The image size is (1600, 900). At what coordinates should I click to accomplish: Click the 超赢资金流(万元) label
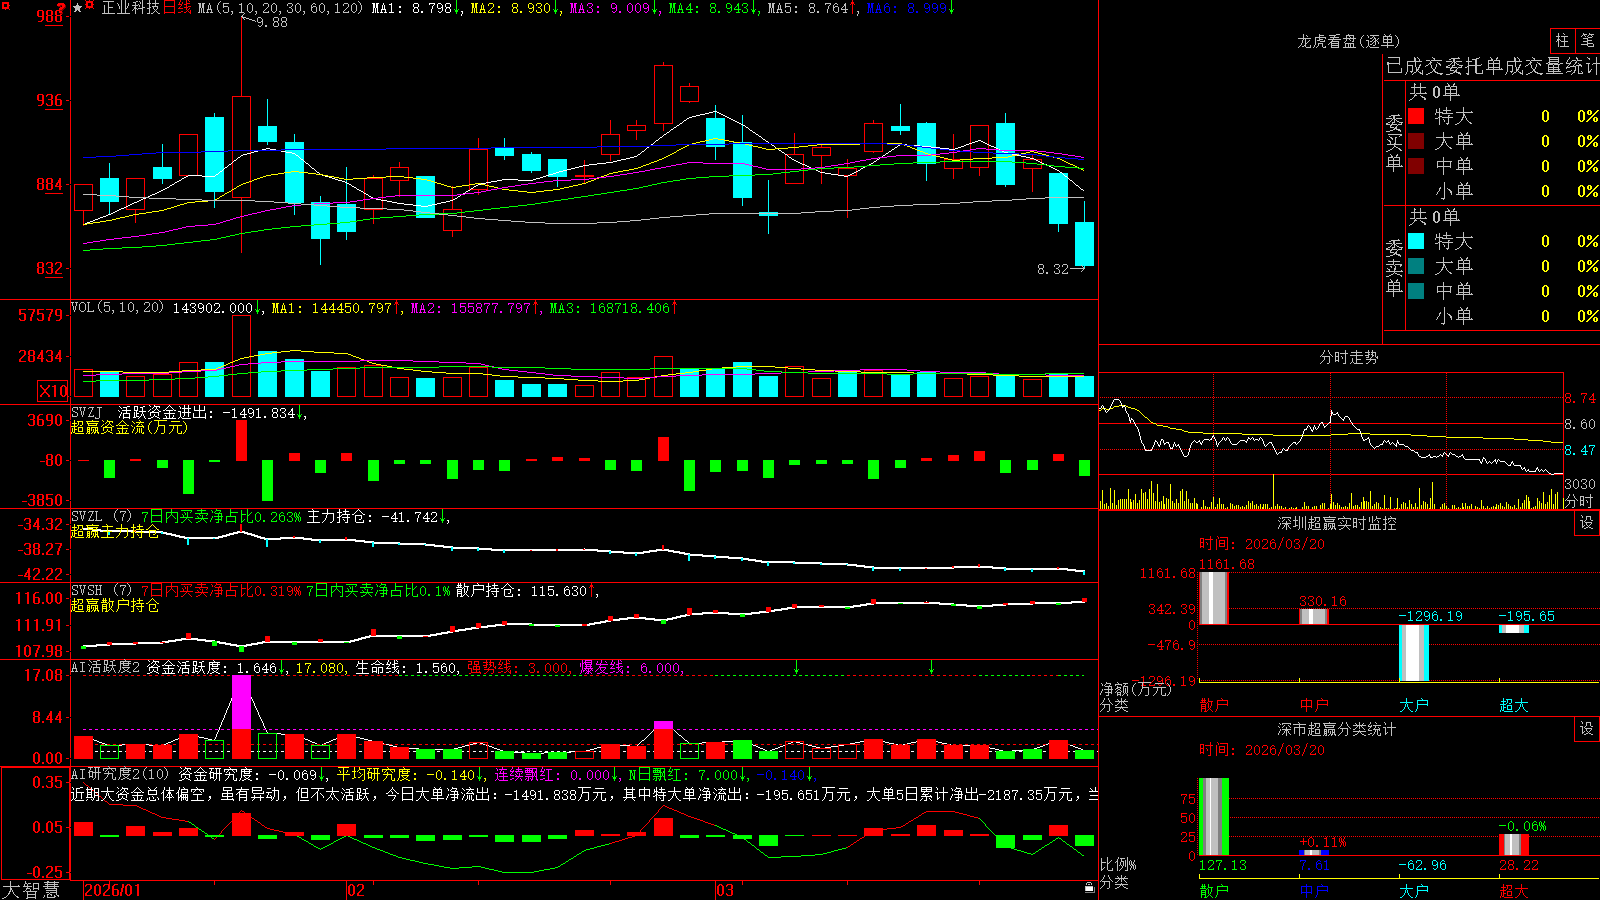129,428
